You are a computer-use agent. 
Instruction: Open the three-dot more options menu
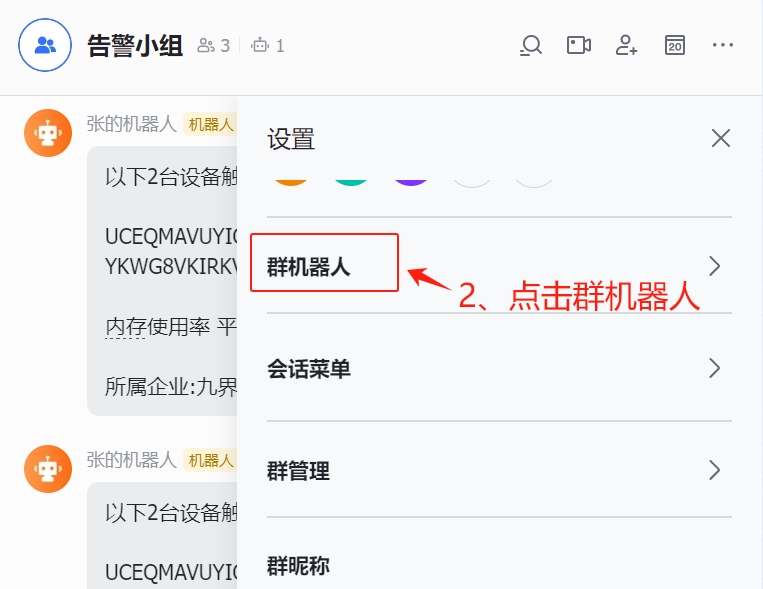coord(723,45)
